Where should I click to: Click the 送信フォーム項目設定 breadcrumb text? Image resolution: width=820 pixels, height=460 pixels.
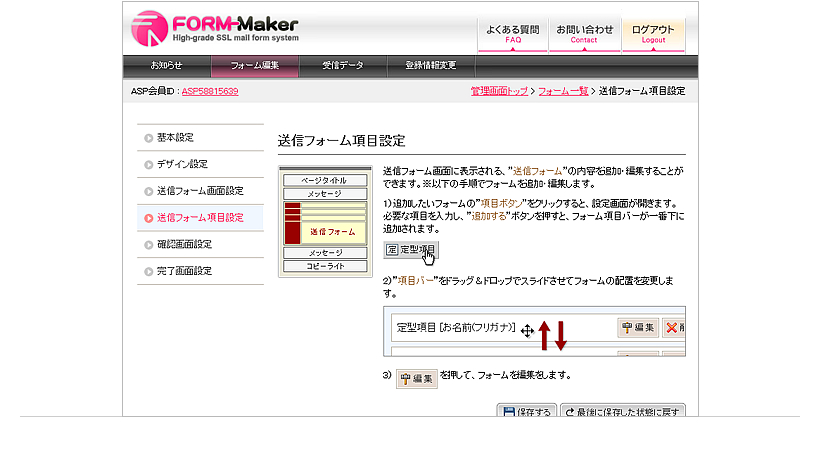[x=642, y=91]
